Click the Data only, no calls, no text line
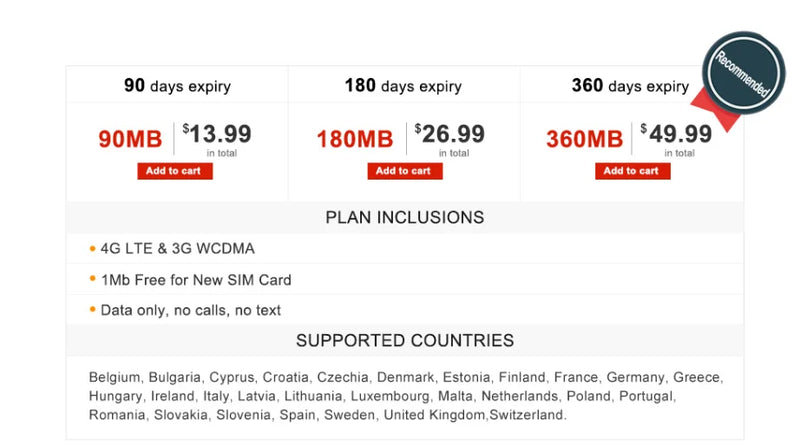 [x=191, y=310]
